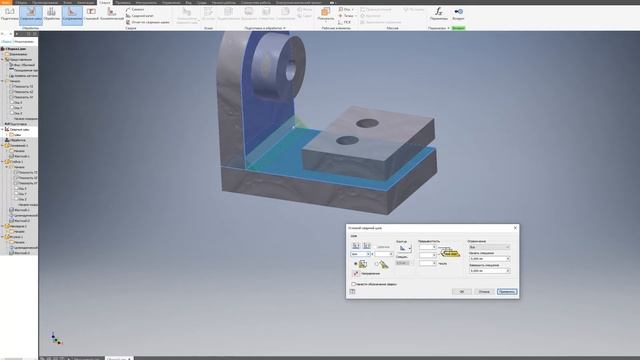Tick the create welding symbol checkbox
Image resolution: width=640 pixels, height=360 pixels.
[353, 284]
